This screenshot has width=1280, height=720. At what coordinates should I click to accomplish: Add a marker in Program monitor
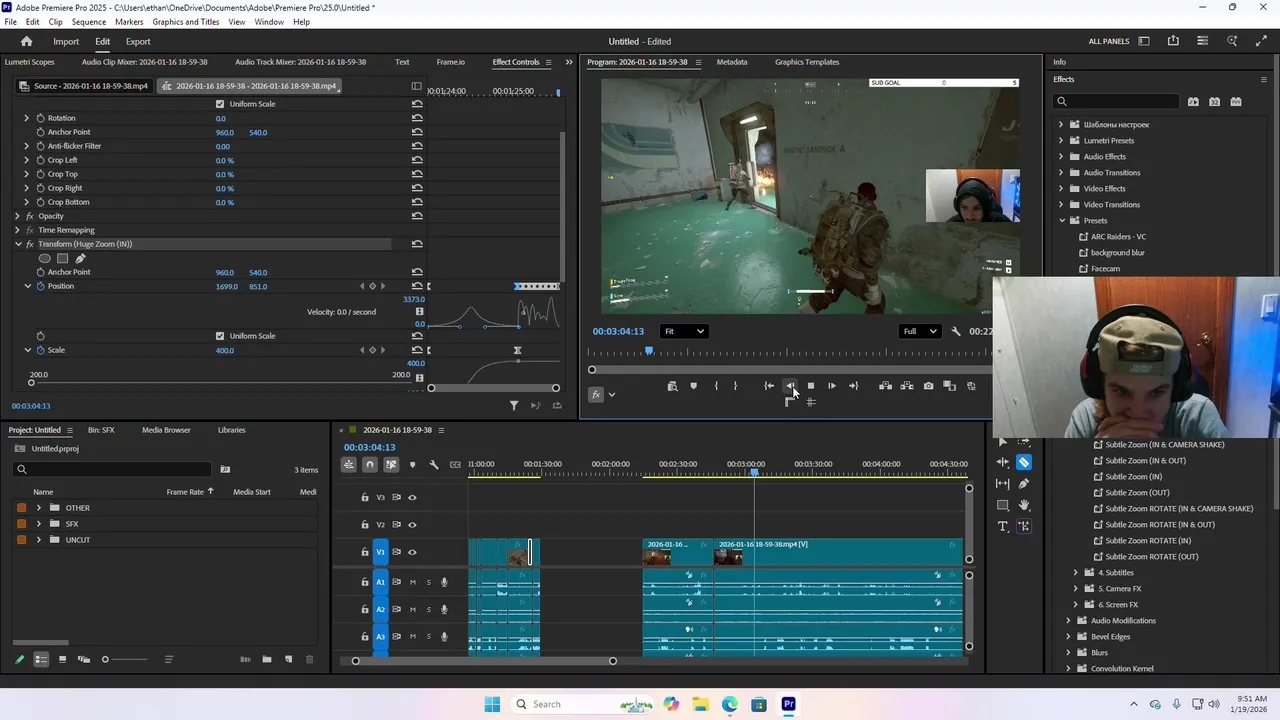693,386
